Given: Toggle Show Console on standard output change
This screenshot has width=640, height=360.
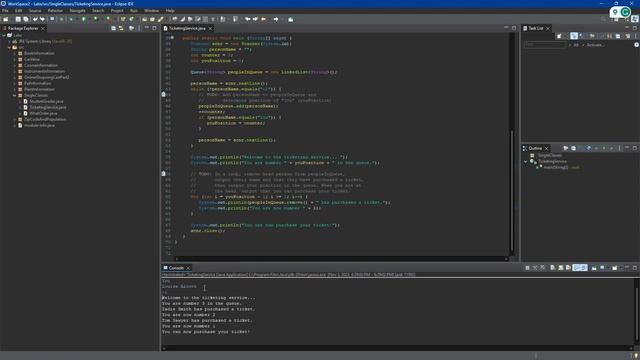Looking at the screenshot, I should pyautogui.click(x=576, y=268).
